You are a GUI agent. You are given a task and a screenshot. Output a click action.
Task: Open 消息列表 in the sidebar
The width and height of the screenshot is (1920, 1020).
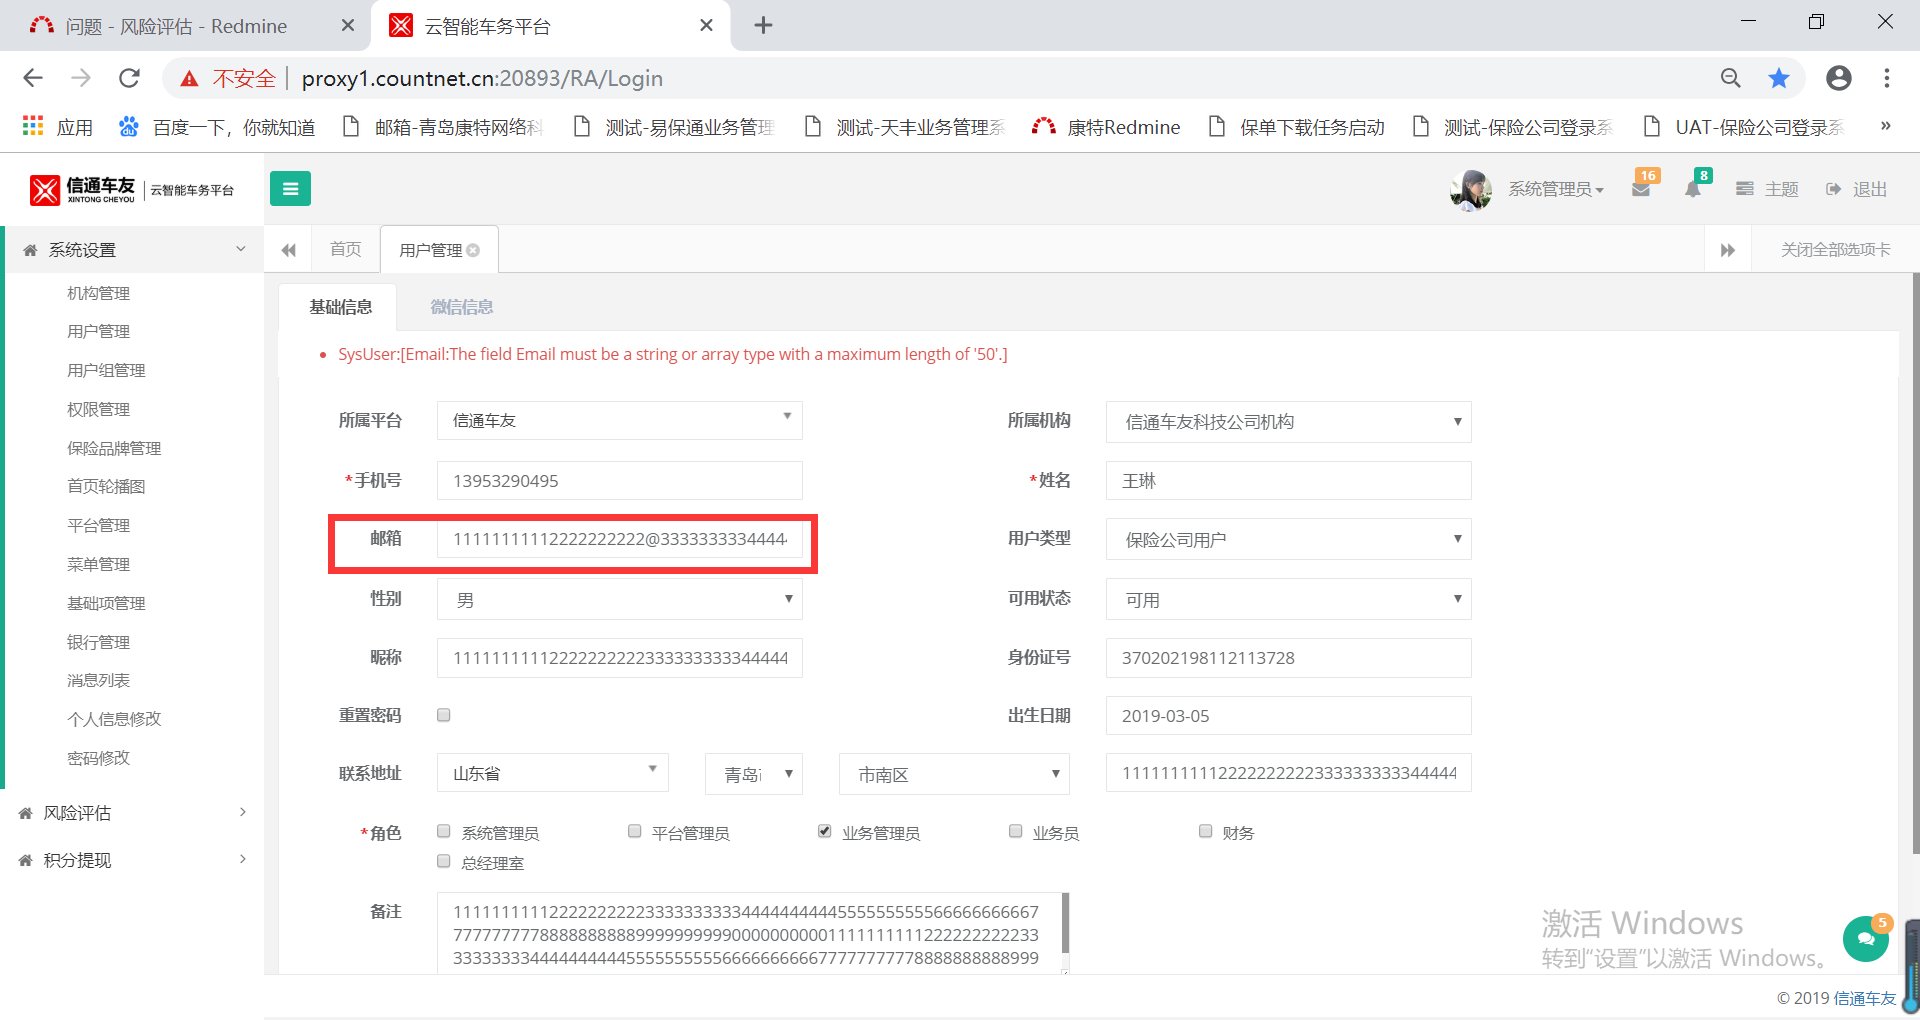(99, 680)
